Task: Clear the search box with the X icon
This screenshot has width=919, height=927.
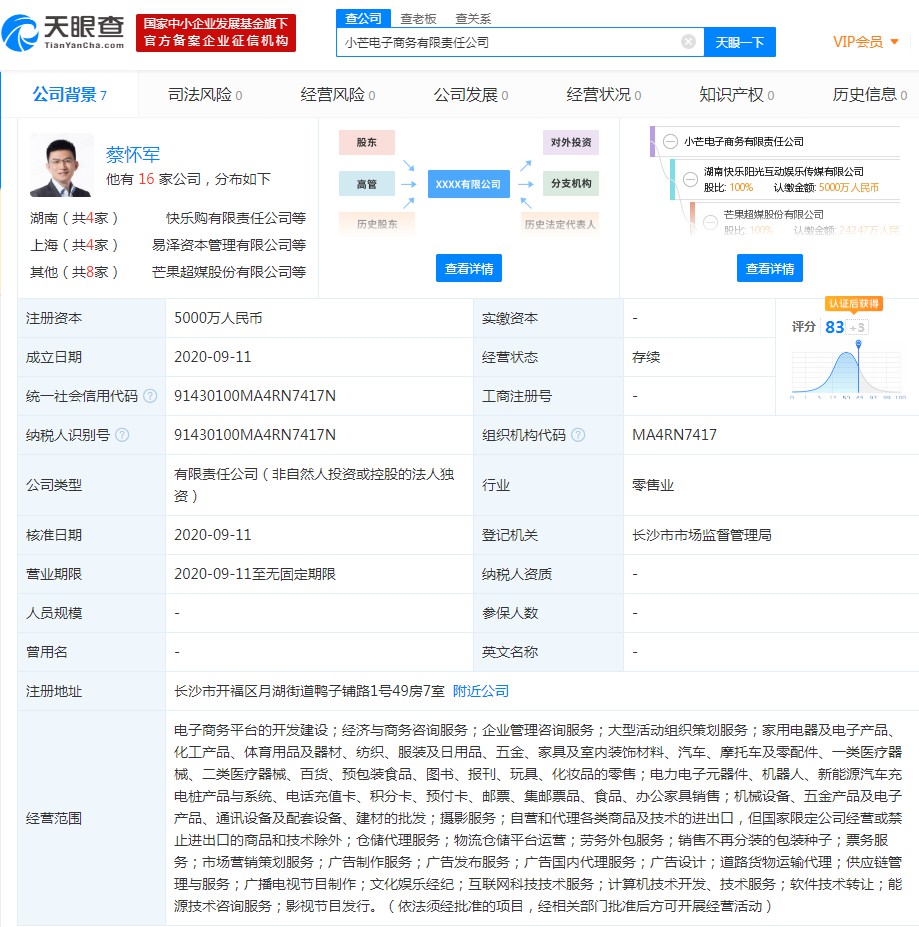Action: tap(688, 42)
